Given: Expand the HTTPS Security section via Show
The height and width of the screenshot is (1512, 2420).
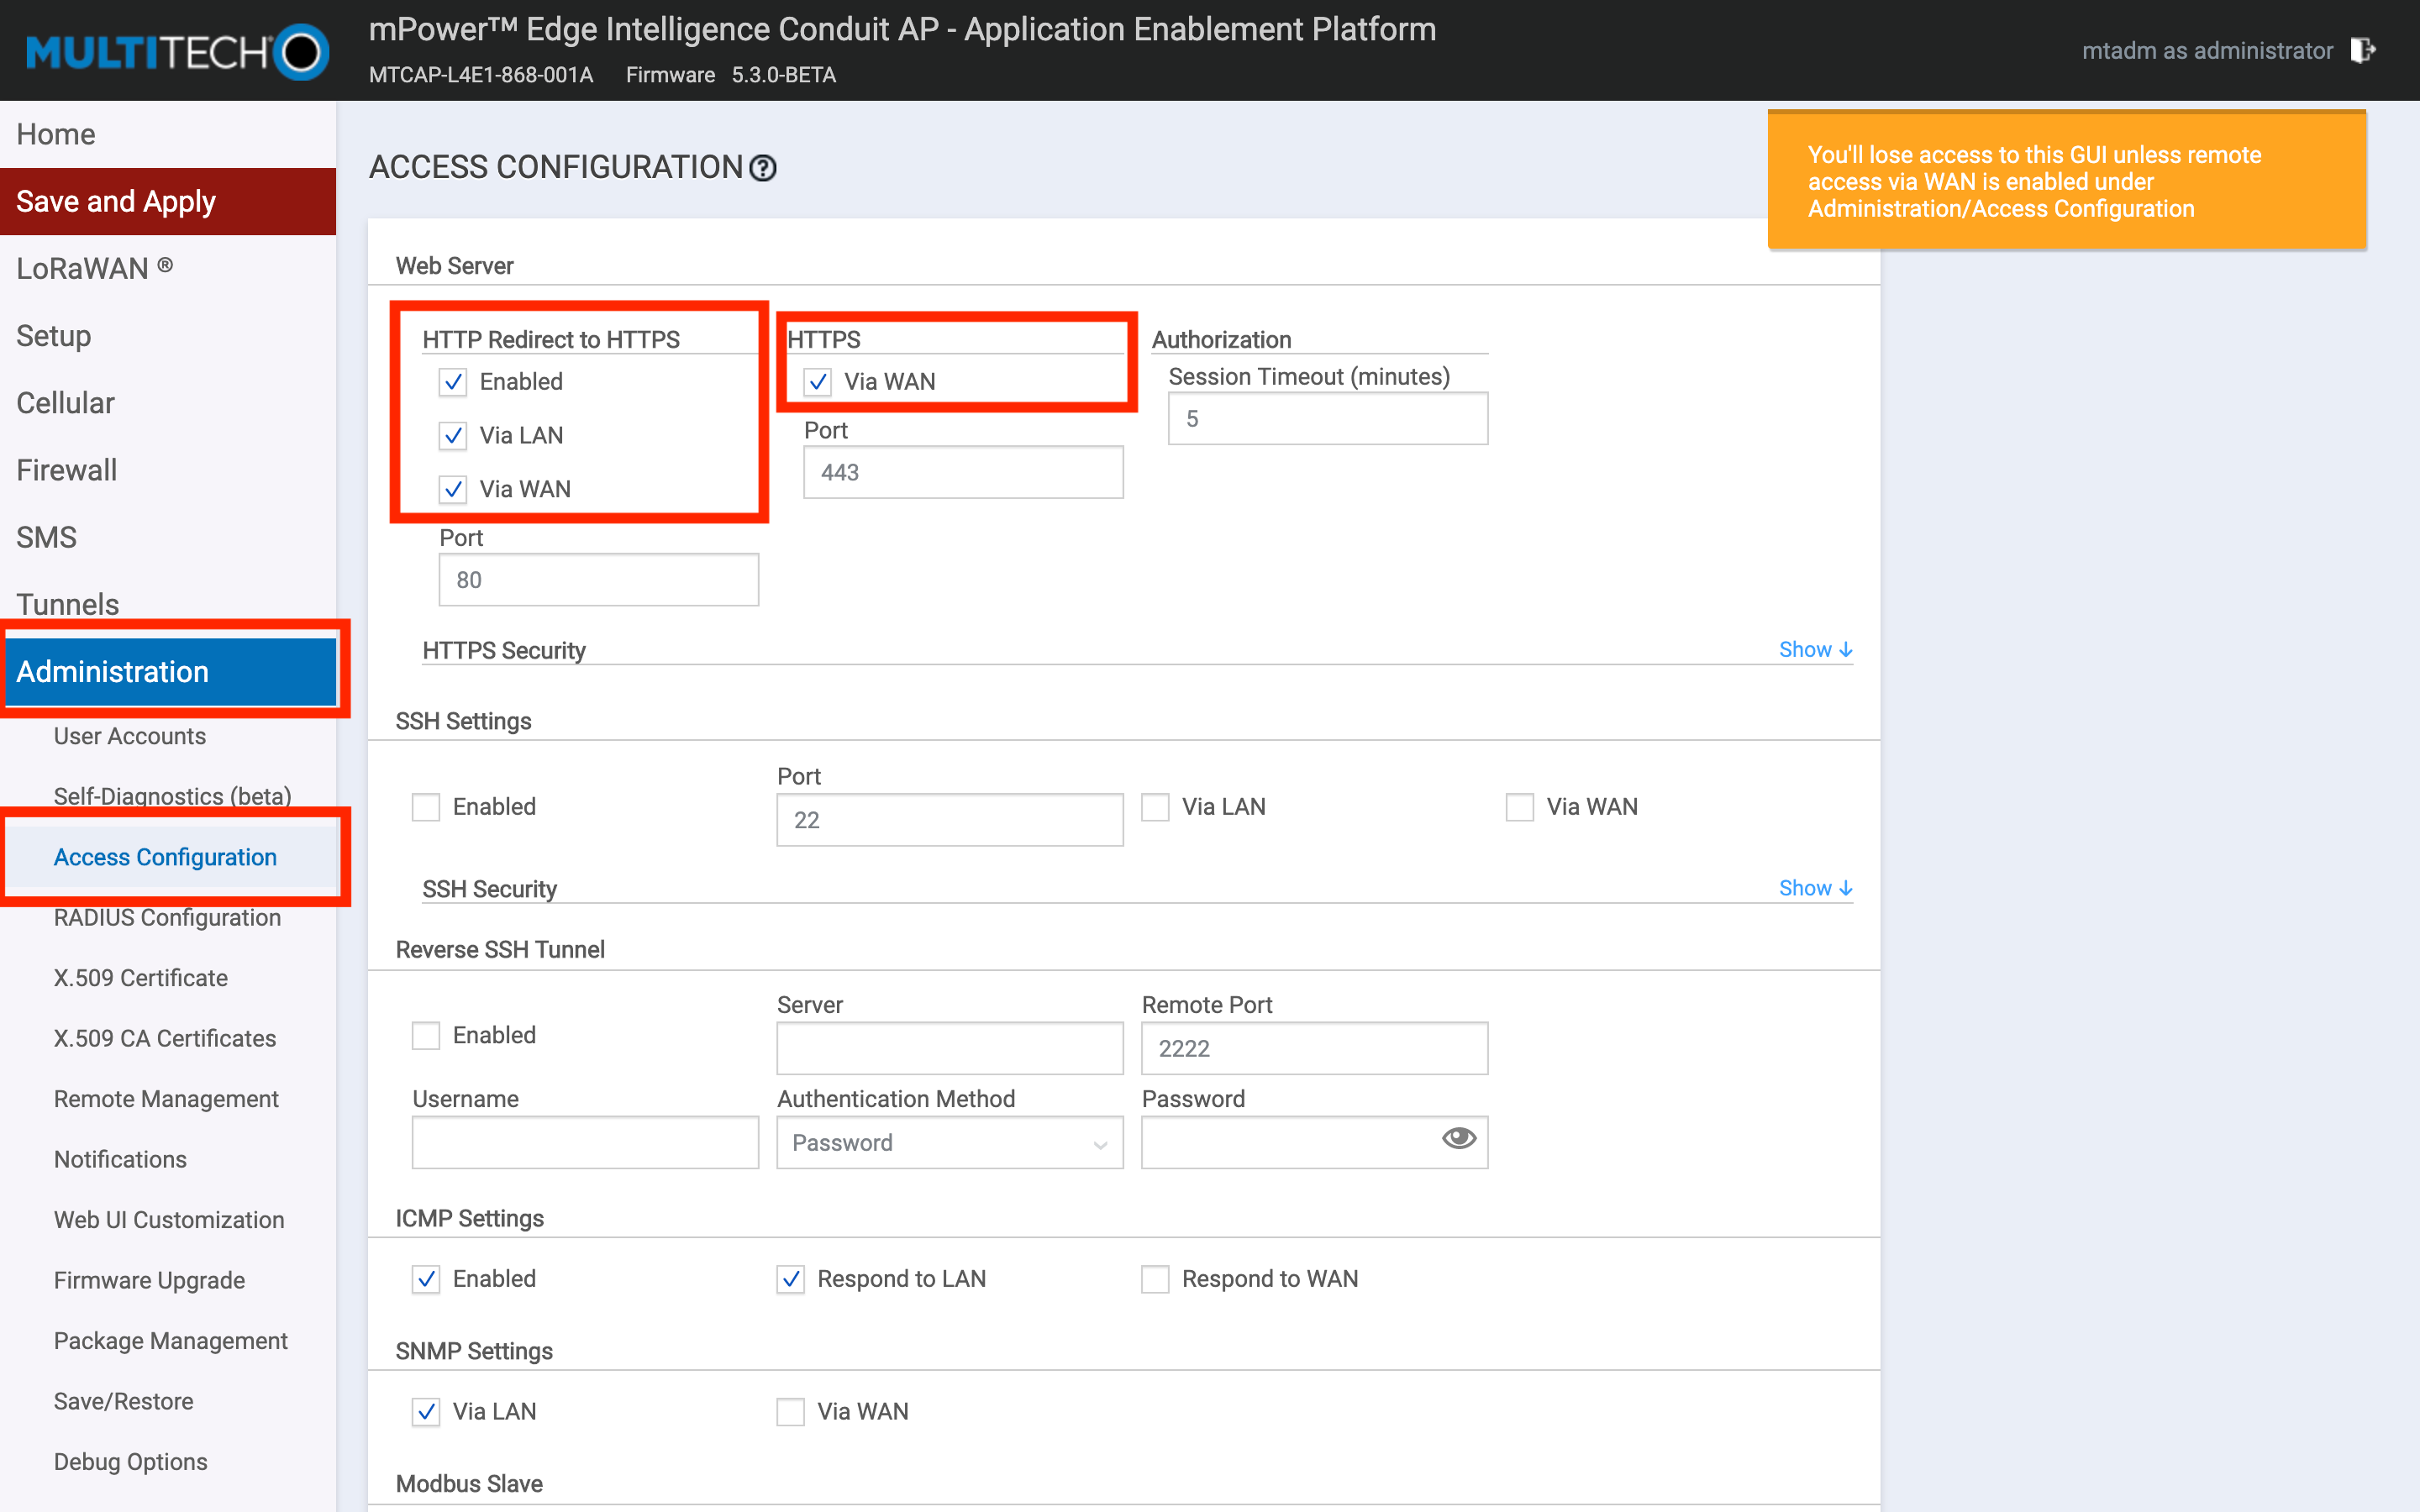Looking at the screenshot, I should [1814, 649].
